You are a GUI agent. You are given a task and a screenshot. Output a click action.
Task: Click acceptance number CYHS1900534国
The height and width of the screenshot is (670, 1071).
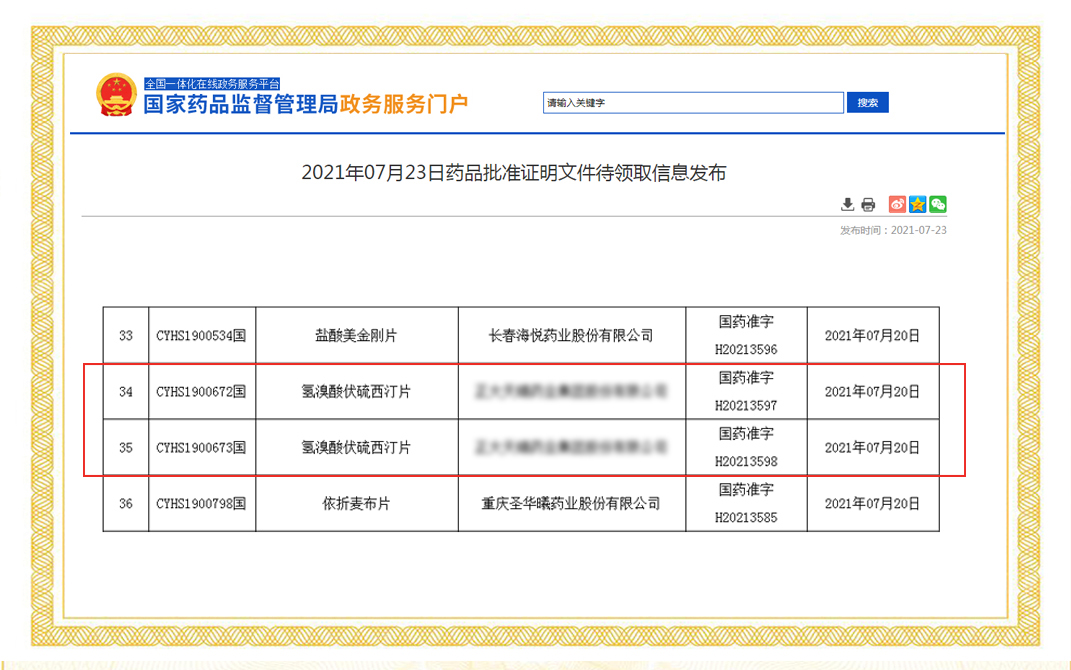[201, 336]
